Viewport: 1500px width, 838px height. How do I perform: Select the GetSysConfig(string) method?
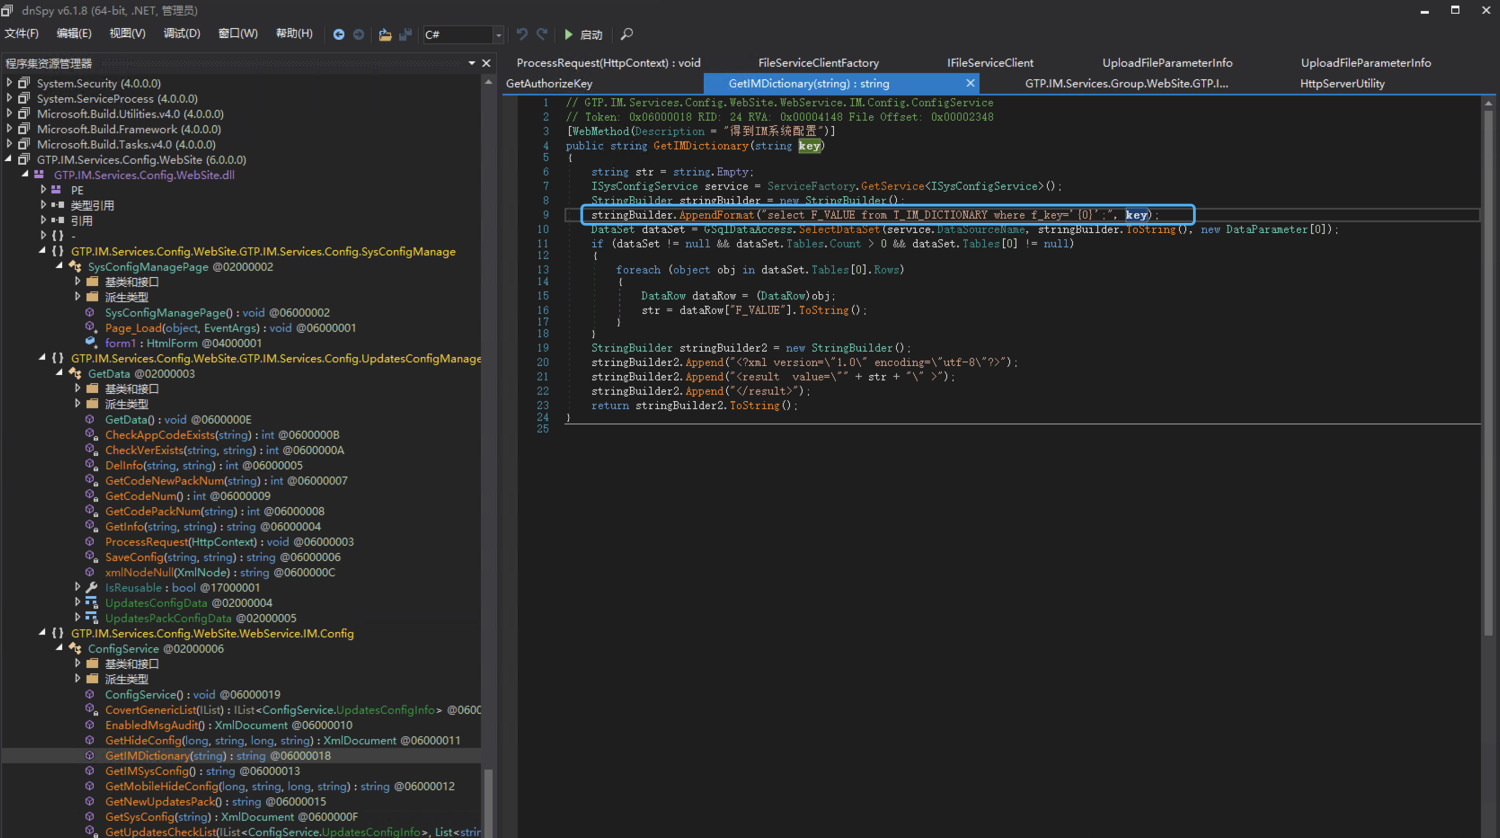point(231,817)
